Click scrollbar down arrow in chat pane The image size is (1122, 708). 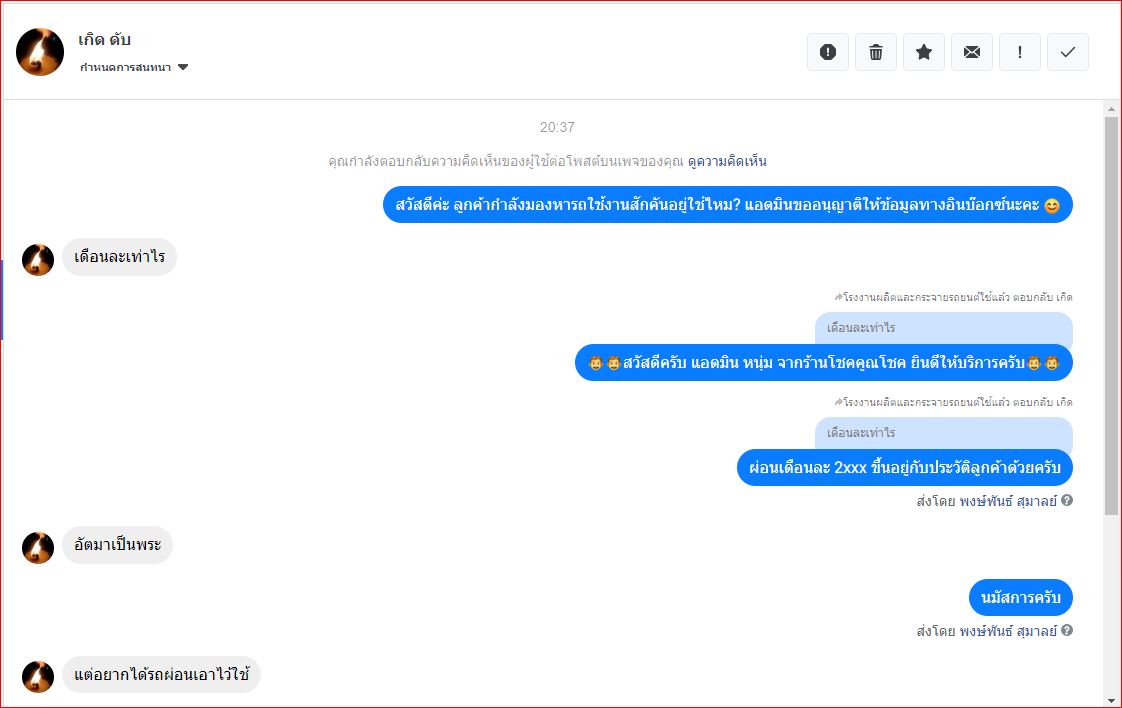pos(1111,700)
